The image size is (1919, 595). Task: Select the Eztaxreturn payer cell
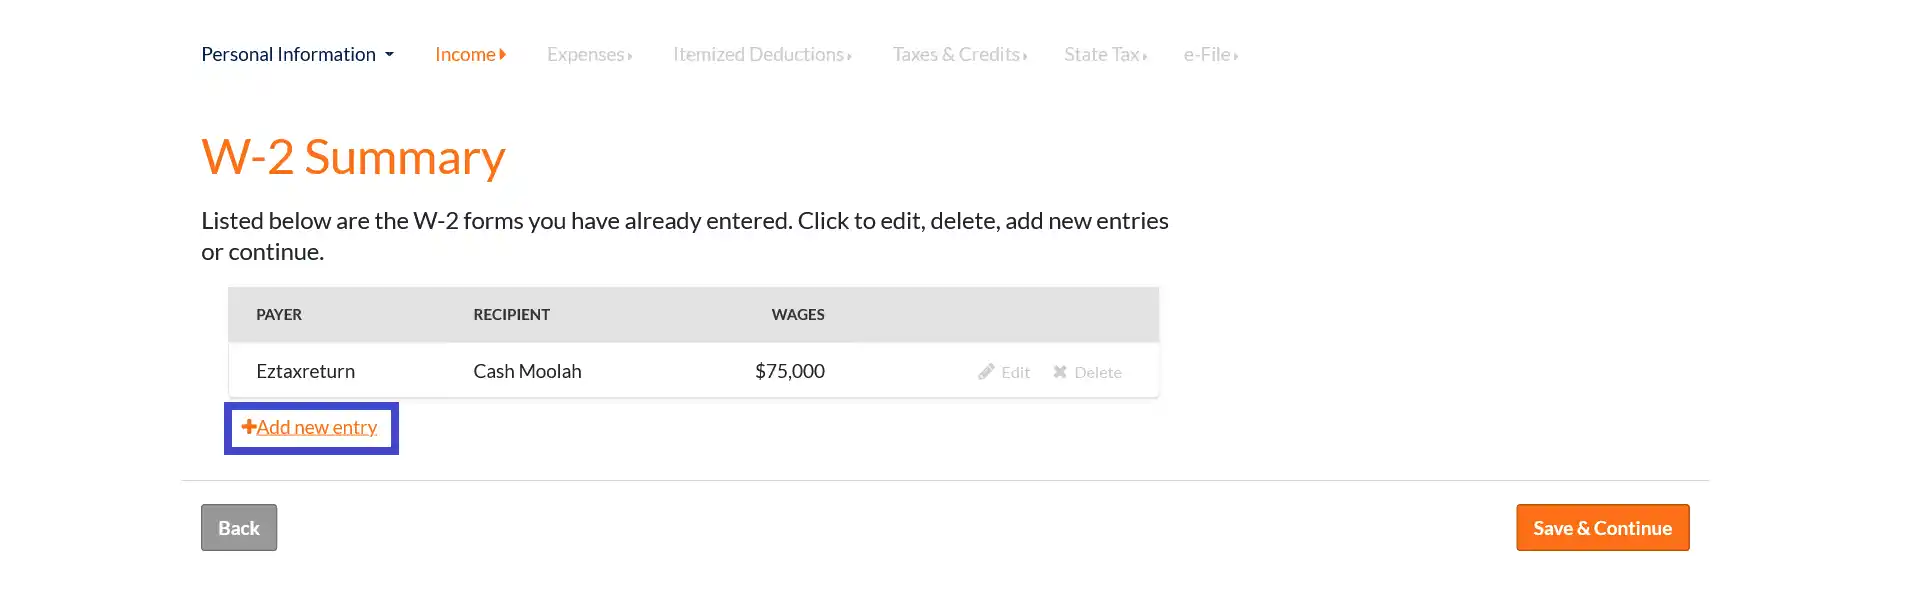[x=305, y=372]
